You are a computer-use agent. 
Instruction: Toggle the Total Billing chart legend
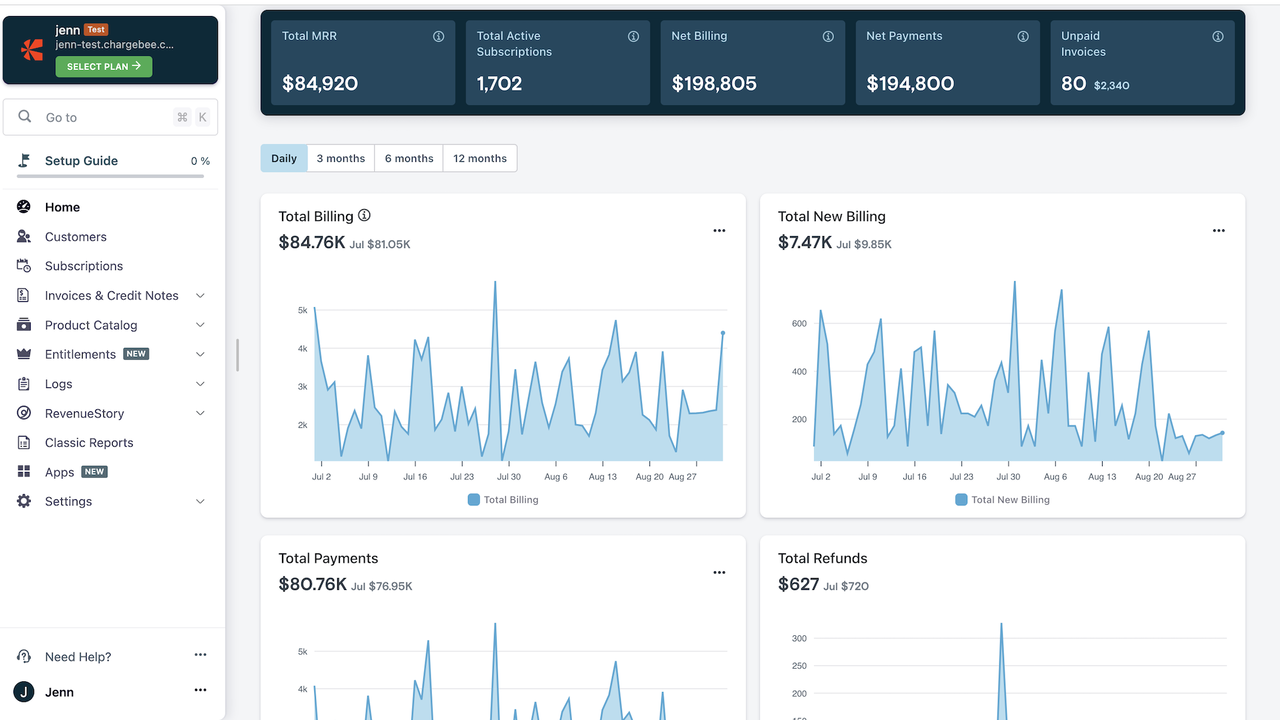[502, 499]
